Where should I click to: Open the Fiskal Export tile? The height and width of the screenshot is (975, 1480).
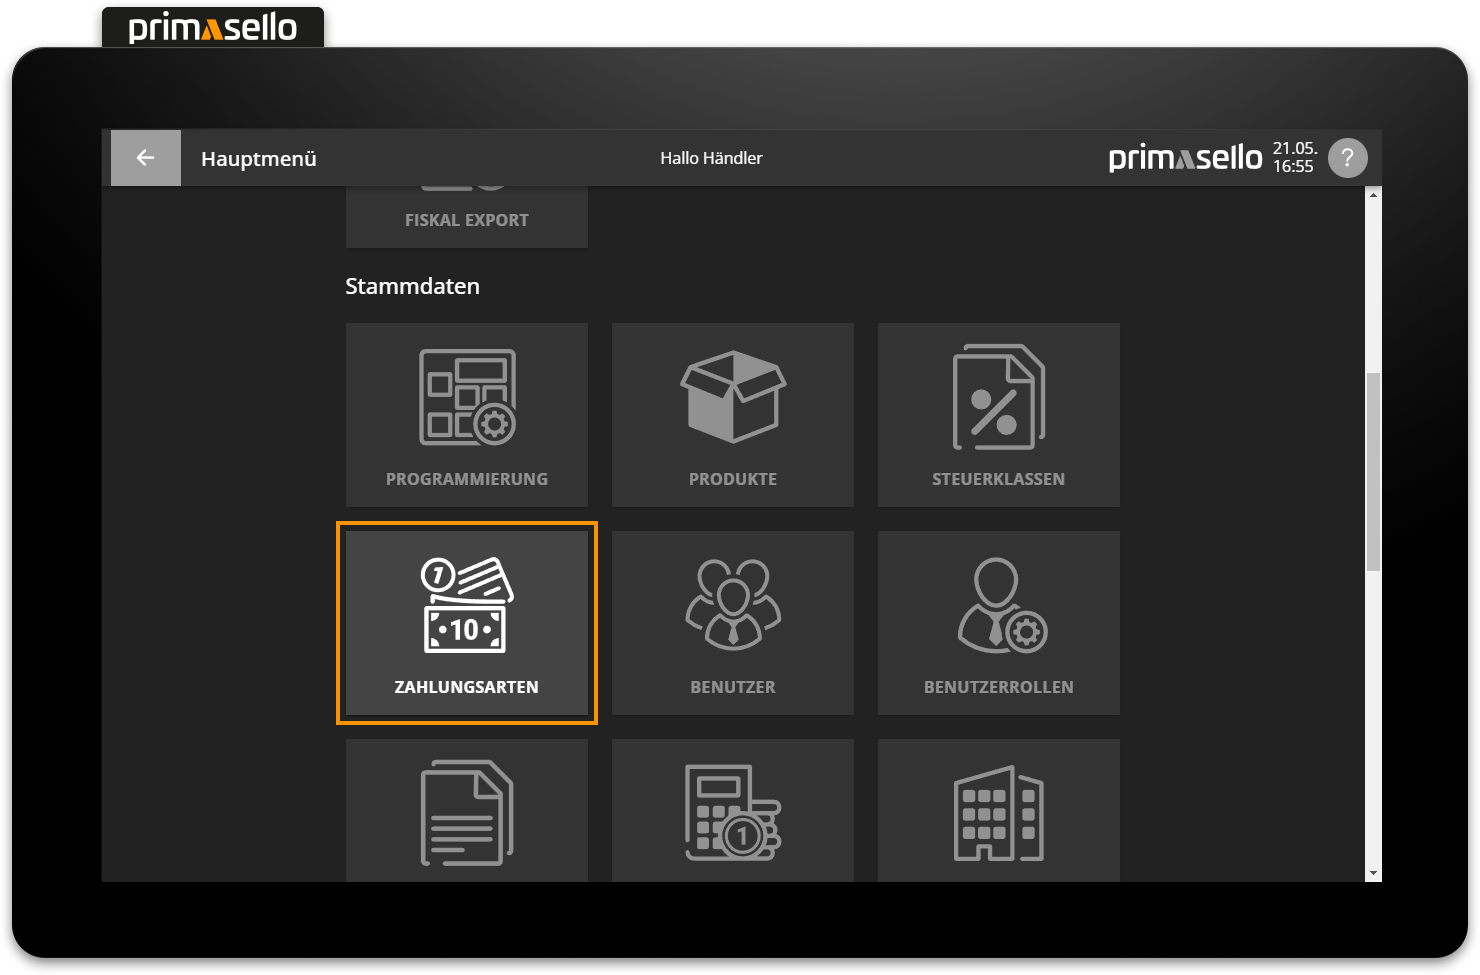[467, 218]
